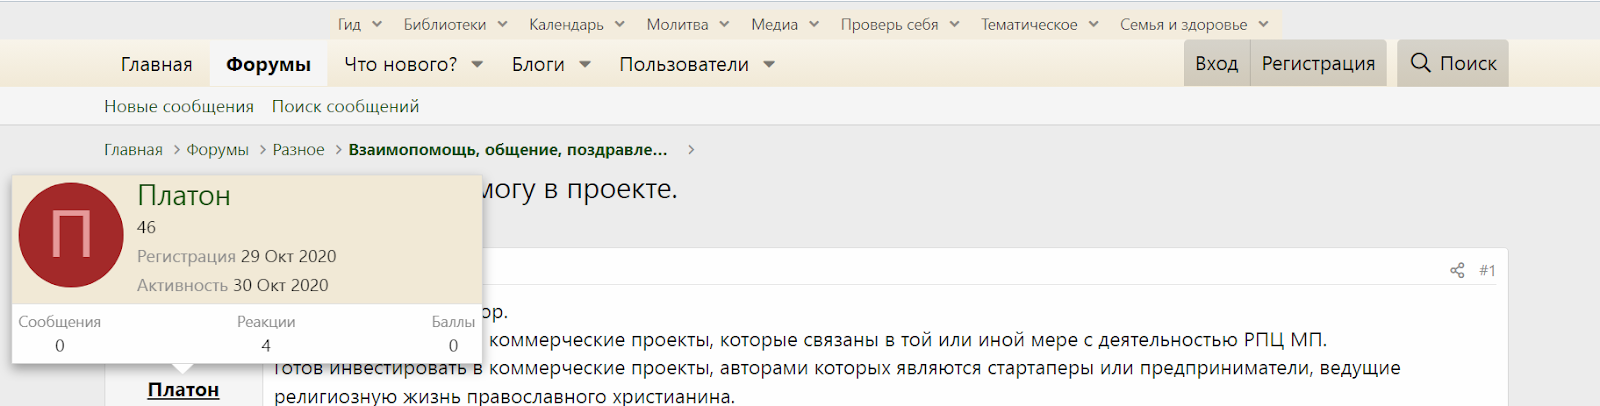Go to the Главная navigation tab

point(156,64)
